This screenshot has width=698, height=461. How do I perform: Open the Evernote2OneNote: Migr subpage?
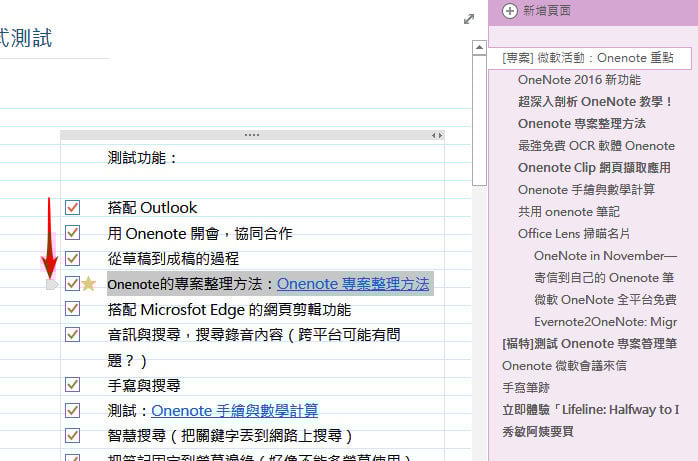pos(605,322)
